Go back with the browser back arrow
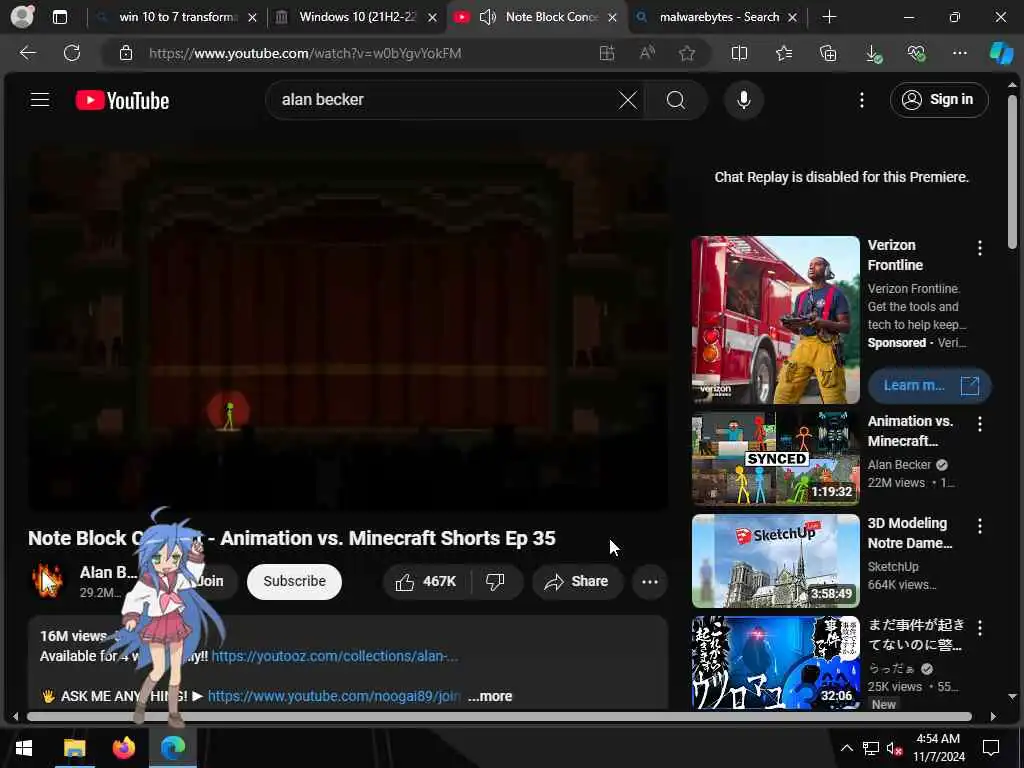This screenshot has width=1024, height=768. (x=27, y=53)
